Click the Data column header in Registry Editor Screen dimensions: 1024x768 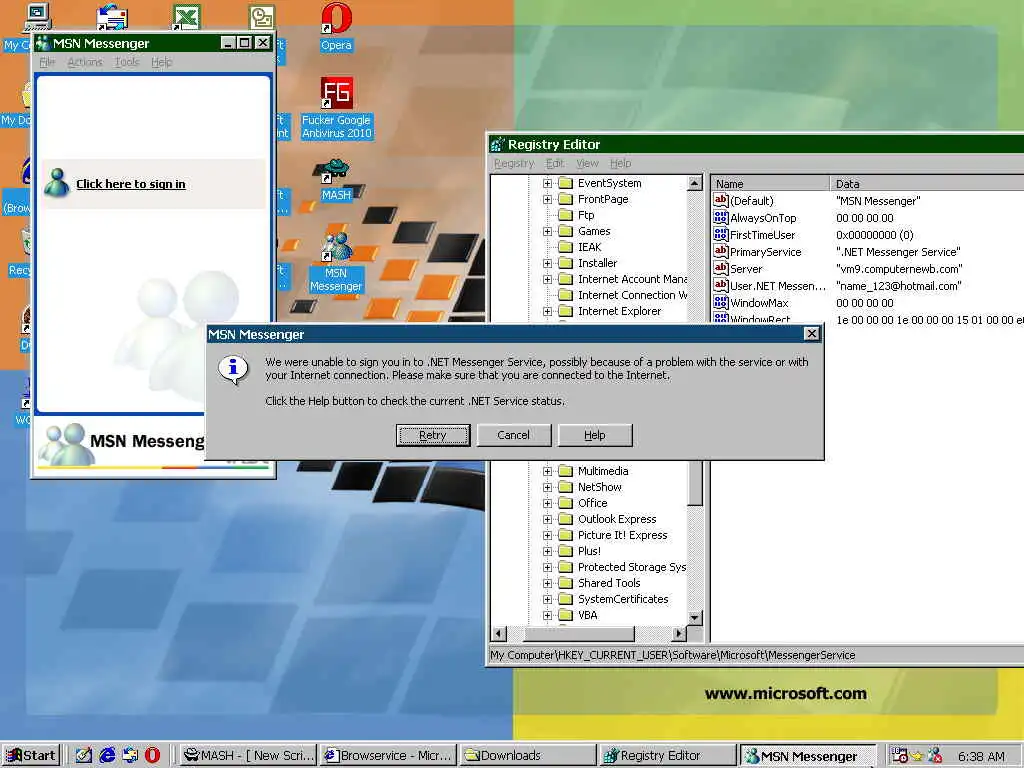point(926,184)
